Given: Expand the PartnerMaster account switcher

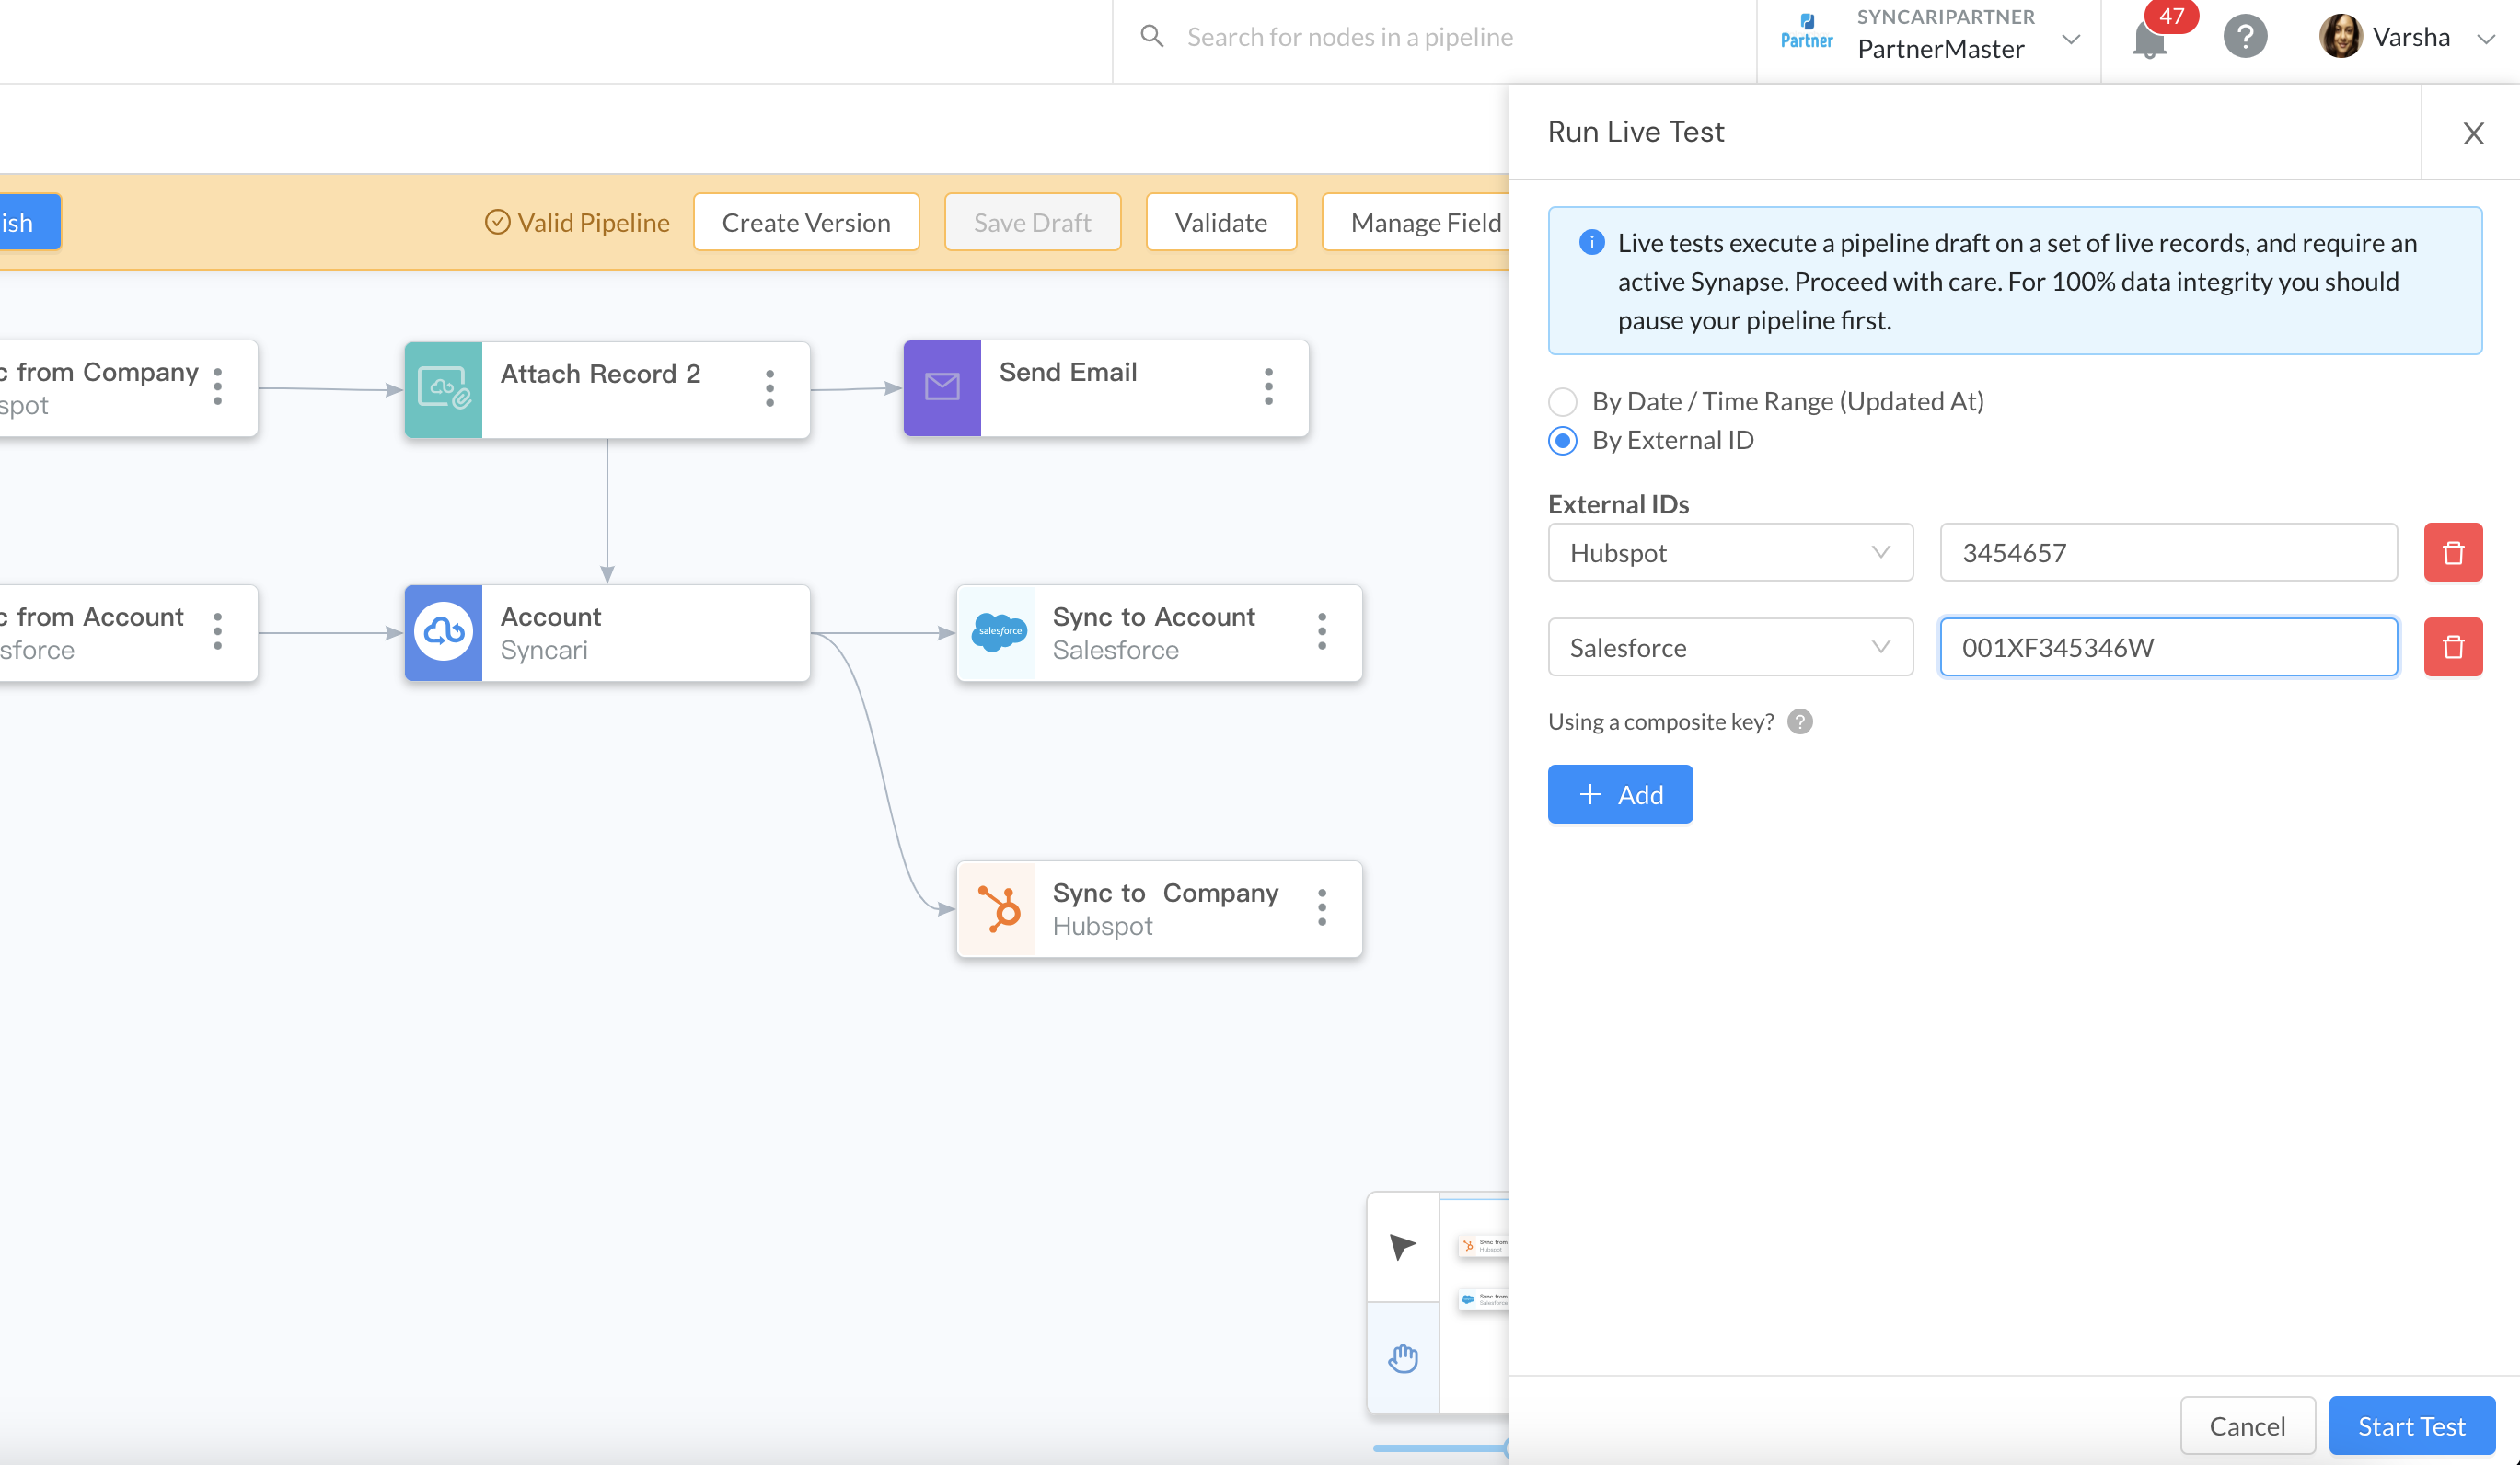Looking at the screenshot, I should pos(2071,40).
